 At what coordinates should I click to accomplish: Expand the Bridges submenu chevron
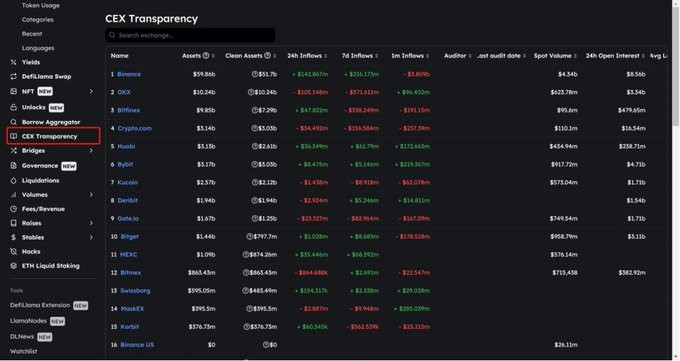click(91, 151)
